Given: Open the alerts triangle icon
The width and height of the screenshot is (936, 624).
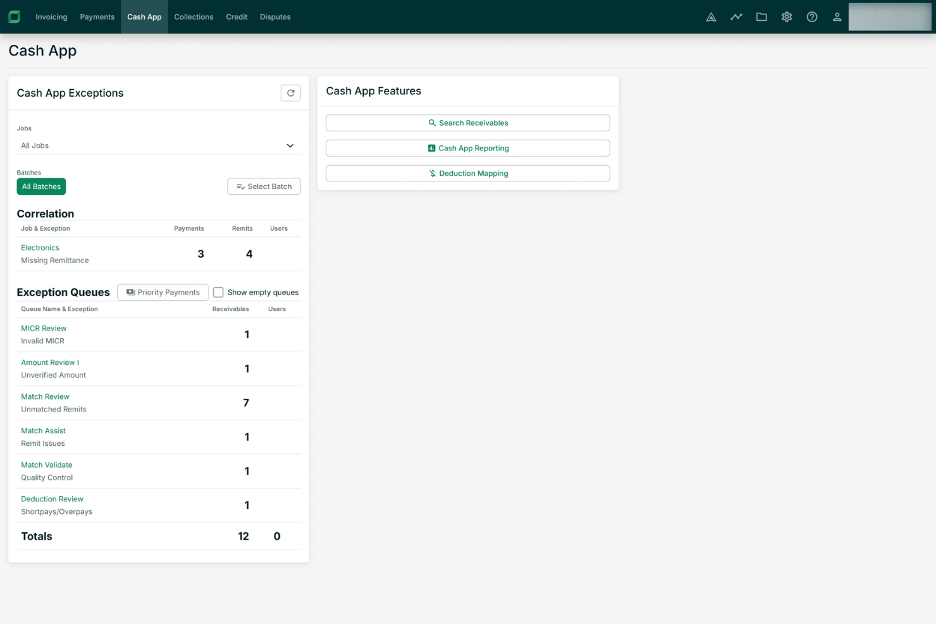Looking at the screenshot, I should click(x=711, y=17).
